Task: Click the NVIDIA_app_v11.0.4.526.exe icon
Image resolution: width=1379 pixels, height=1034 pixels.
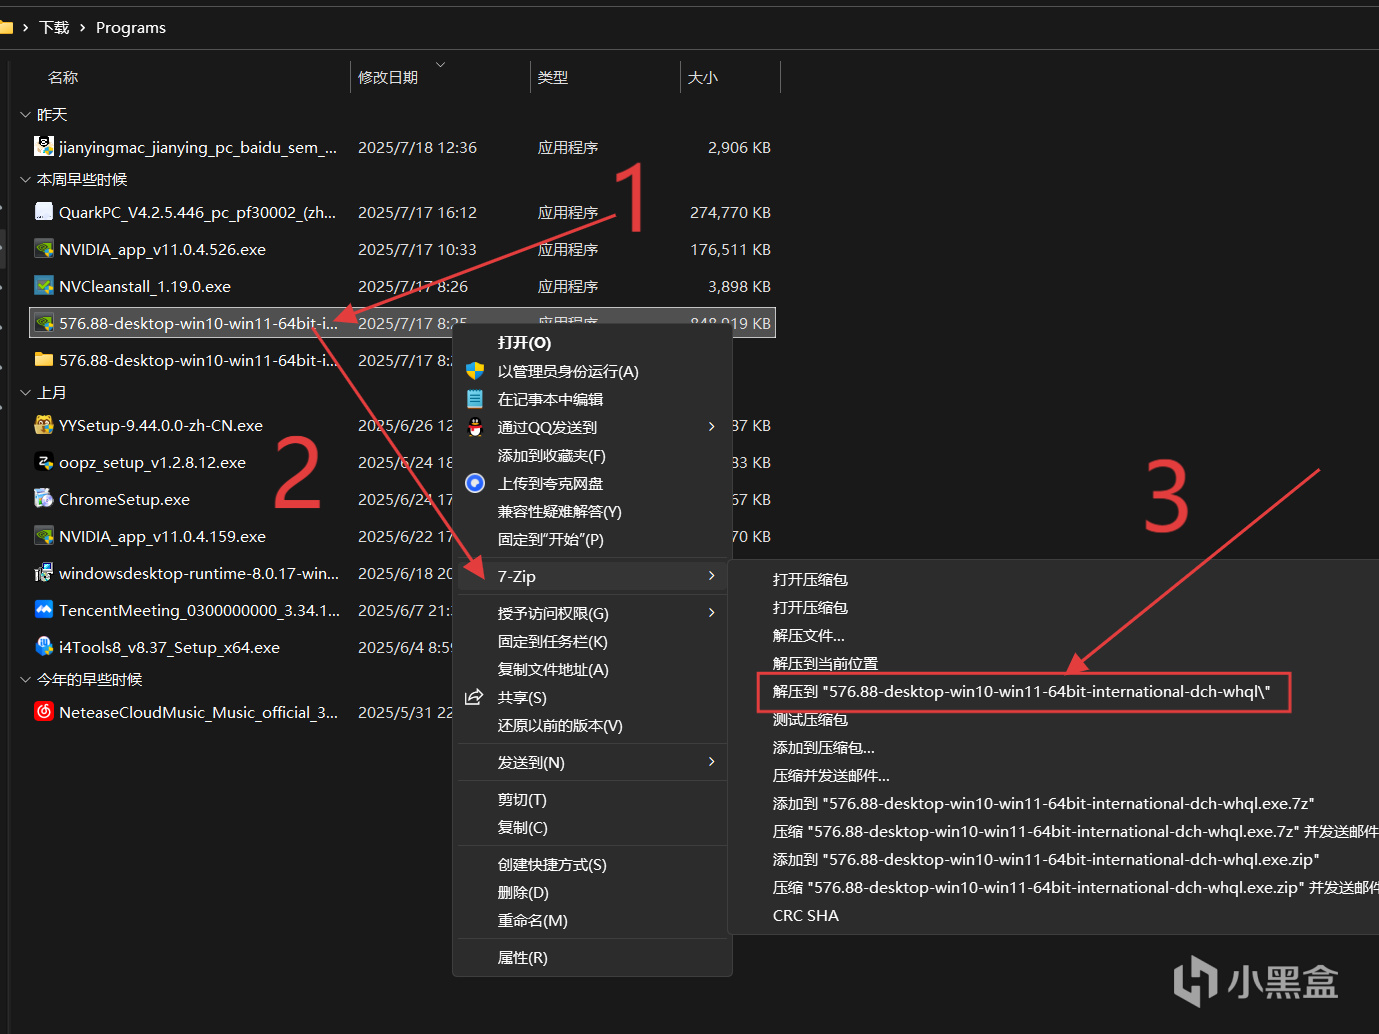Action: (x=44, y=249)
